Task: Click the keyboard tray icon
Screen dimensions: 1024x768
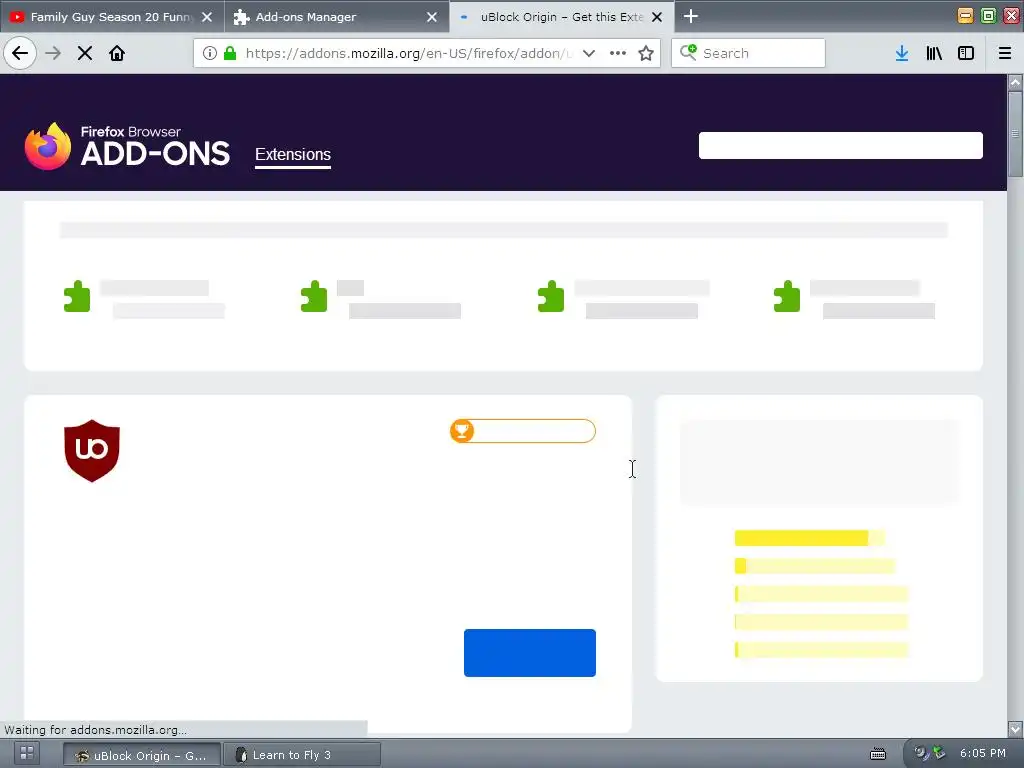Action: coord(878,754)
